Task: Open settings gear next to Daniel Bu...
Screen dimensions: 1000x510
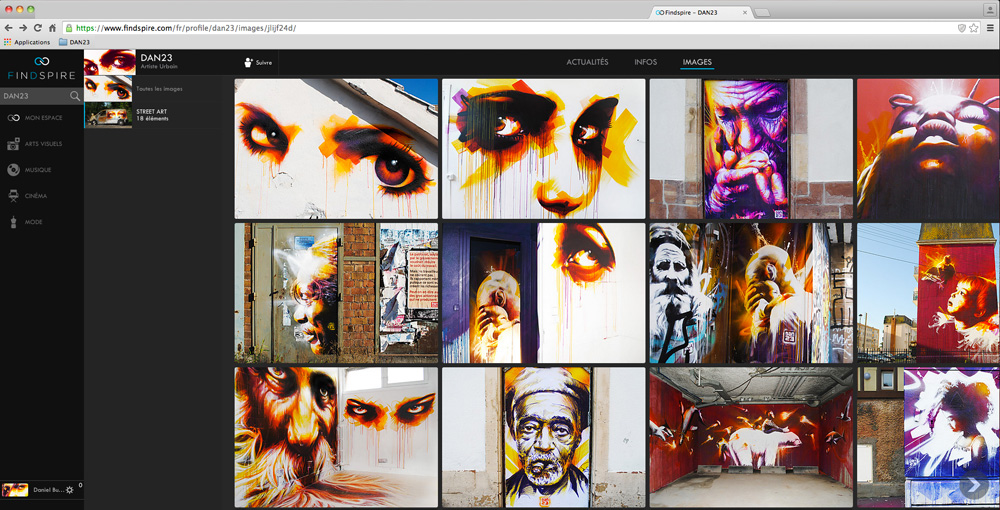Action: tap(70, 490)
